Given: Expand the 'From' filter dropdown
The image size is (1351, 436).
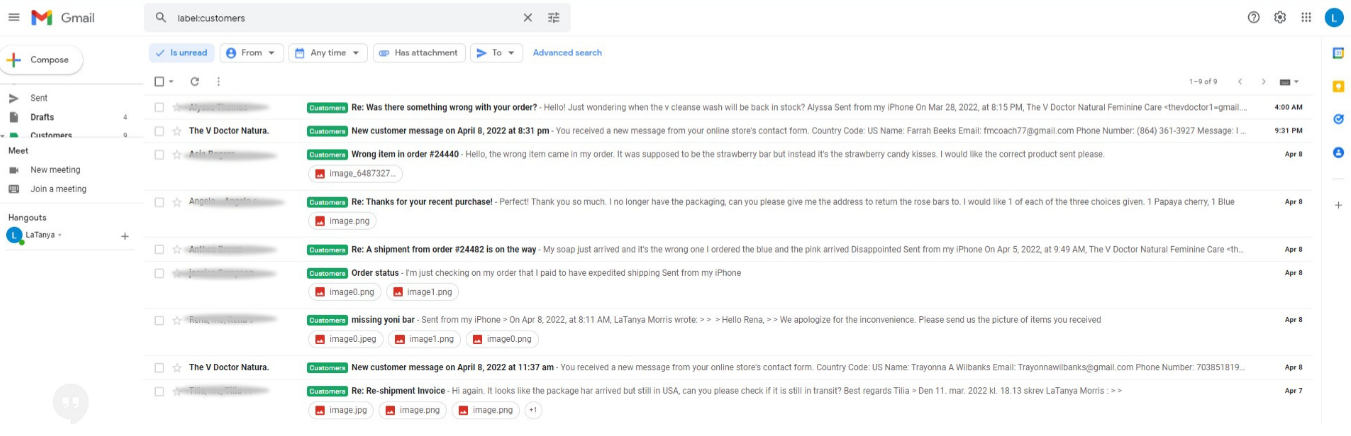Looking at the screenshot, I should click(251, 53).
